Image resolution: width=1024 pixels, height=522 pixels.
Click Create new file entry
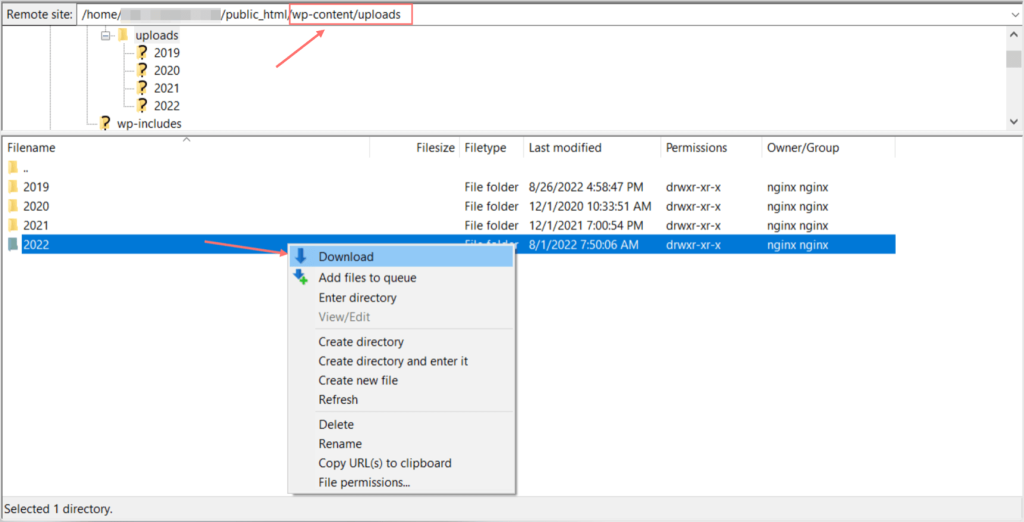[401, 380]
